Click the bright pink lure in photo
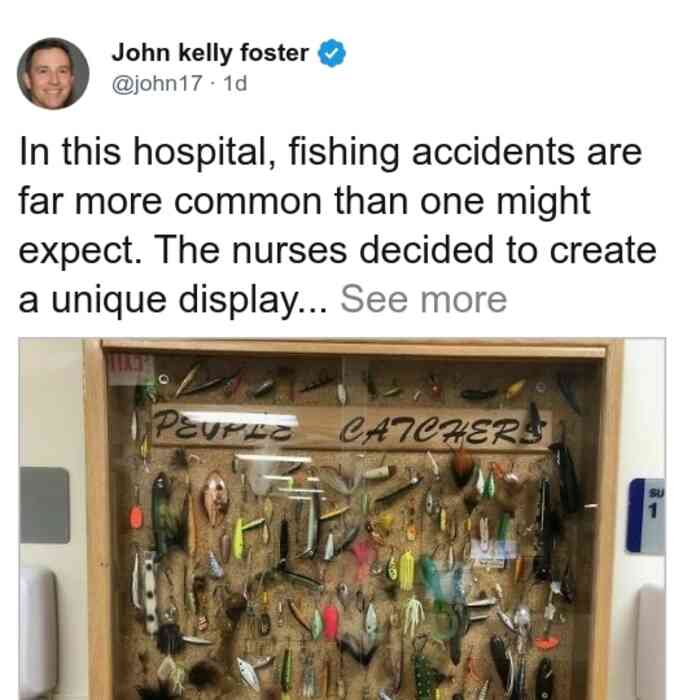Screen dimensions: 700x700 click(331, 622)
